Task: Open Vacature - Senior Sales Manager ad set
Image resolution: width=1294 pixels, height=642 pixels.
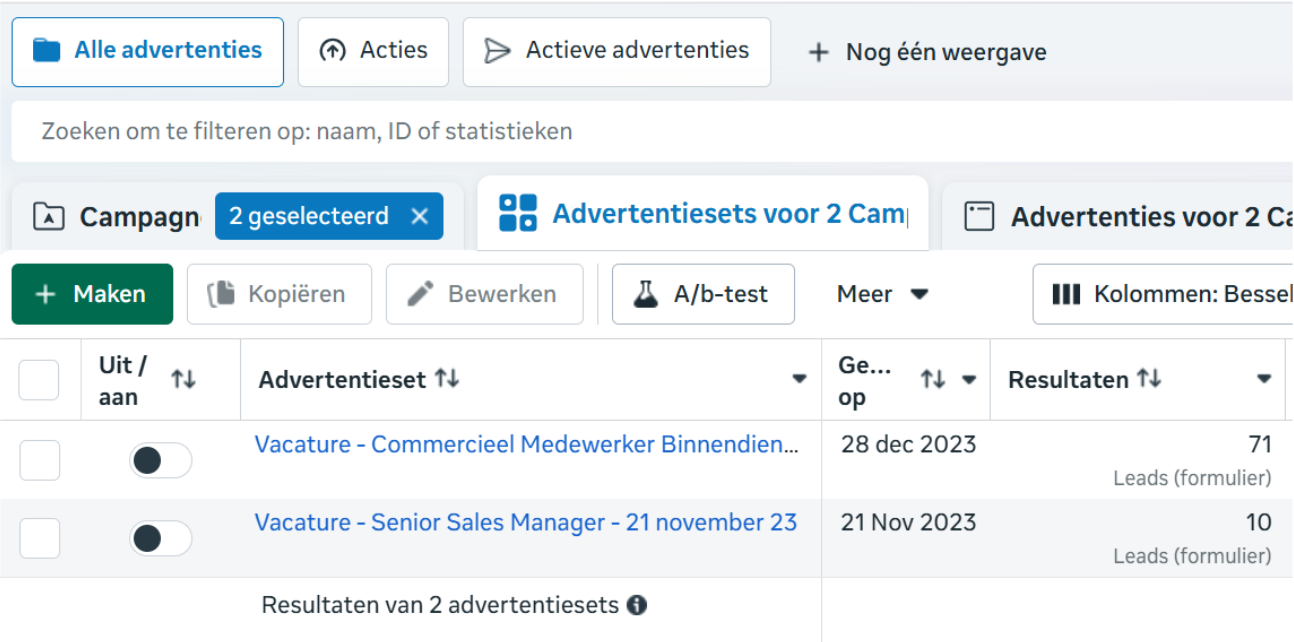Action: pos(526,522)
